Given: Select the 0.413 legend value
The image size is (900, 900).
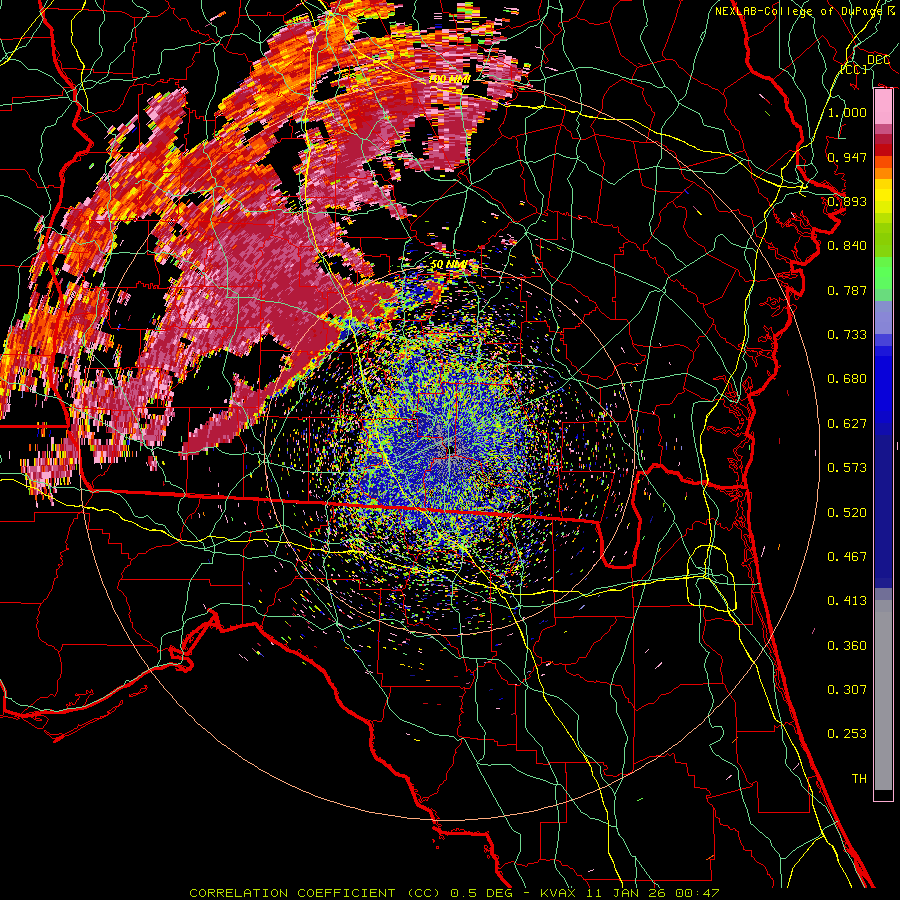Looking at the screenshot, I should click(x=847, y=601).
